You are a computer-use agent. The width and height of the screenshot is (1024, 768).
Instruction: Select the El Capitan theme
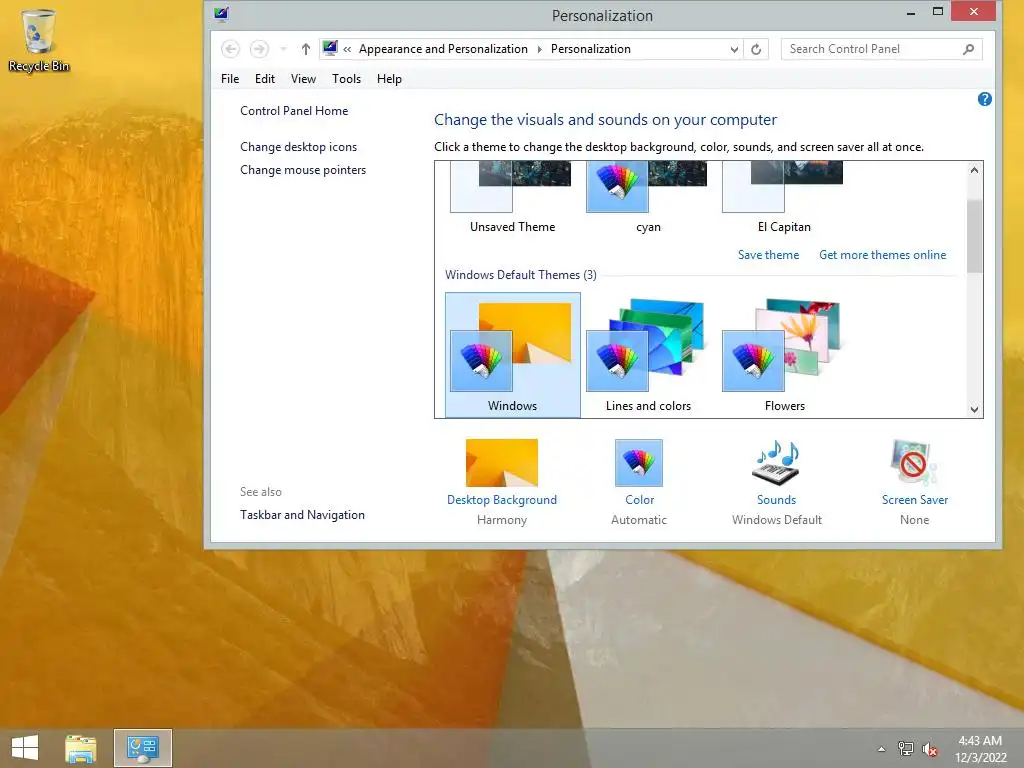pos(784,198)
